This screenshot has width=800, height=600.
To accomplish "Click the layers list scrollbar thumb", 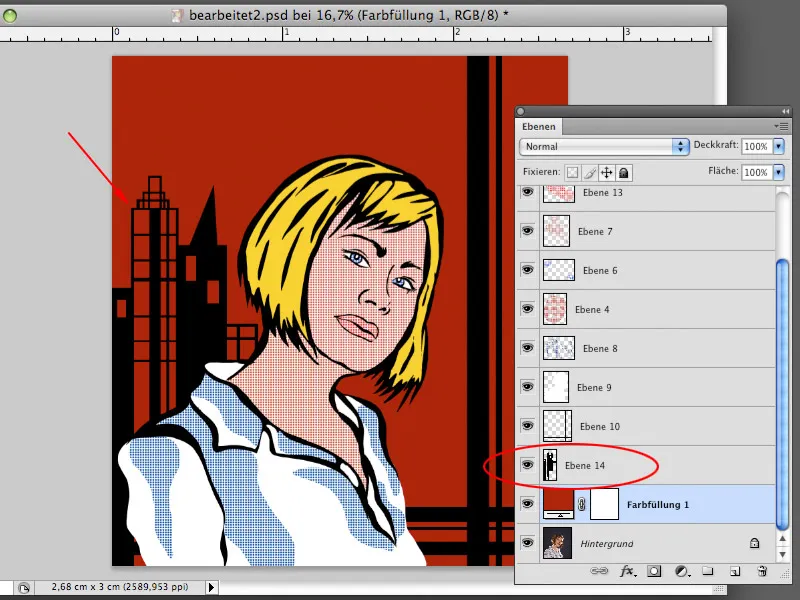I will [x=782, y=394].
